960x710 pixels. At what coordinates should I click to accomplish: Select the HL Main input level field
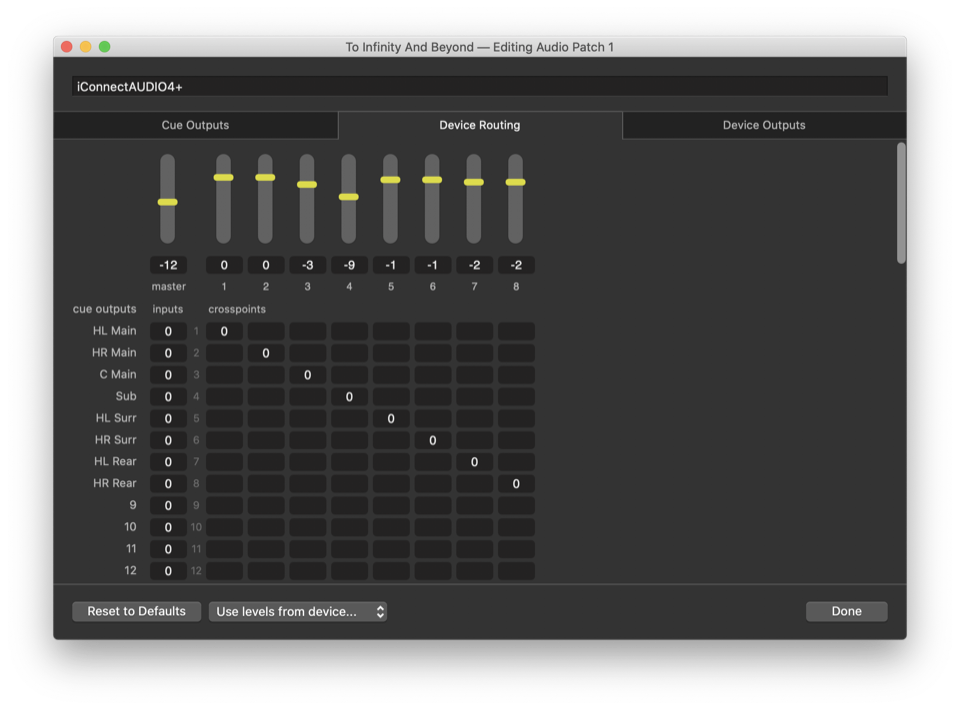[168, 331]
